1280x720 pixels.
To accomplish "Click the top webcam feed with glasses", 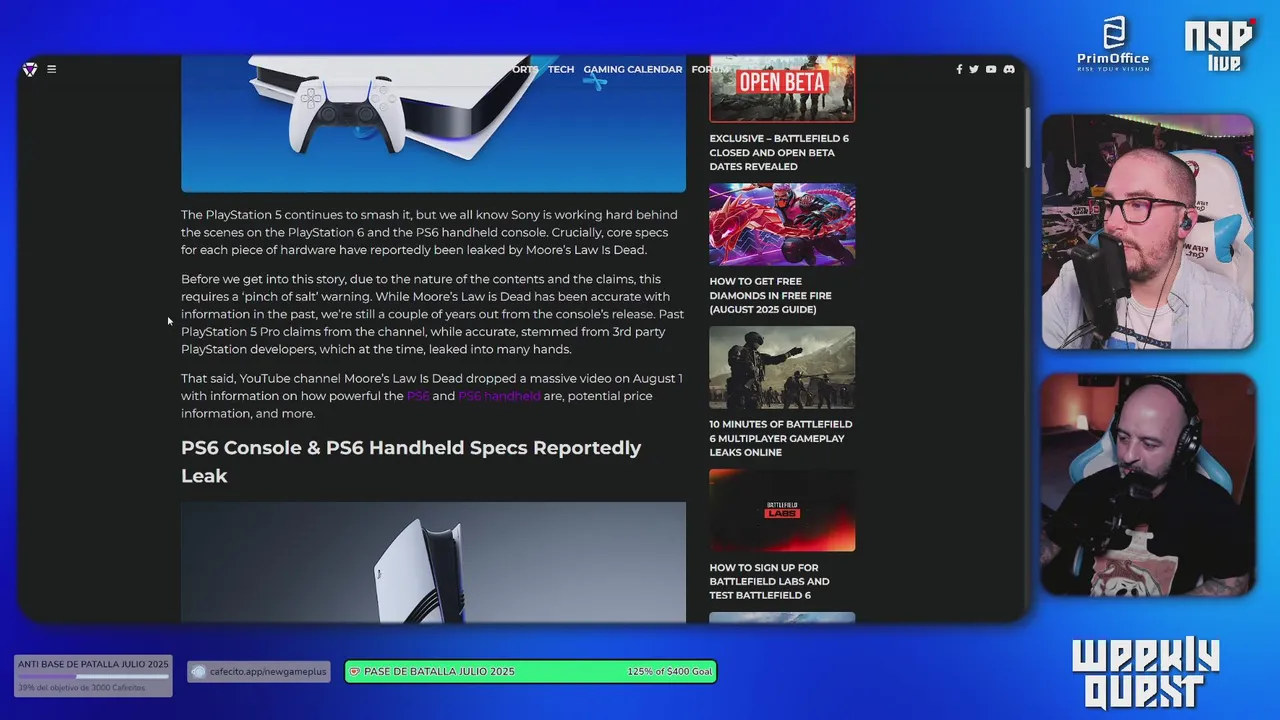I will click(x=1147, y=231).
